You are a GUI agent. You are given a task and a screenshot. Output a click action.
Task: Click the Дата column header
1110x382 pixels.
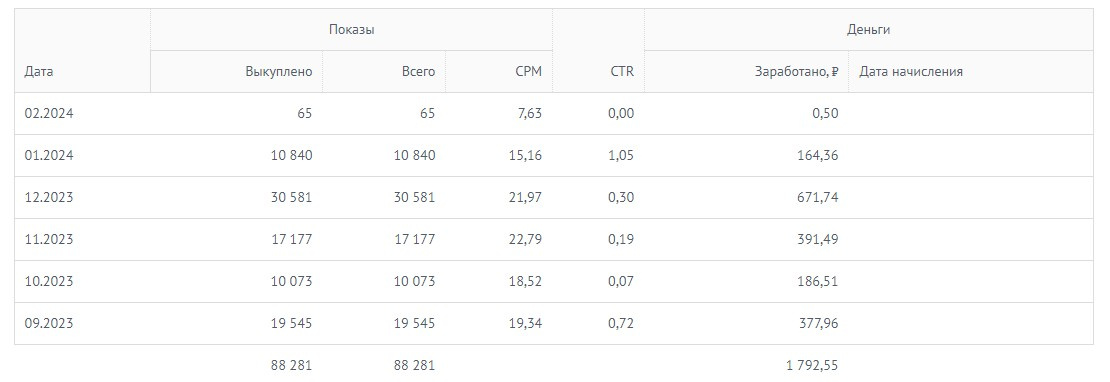point(39,71)
